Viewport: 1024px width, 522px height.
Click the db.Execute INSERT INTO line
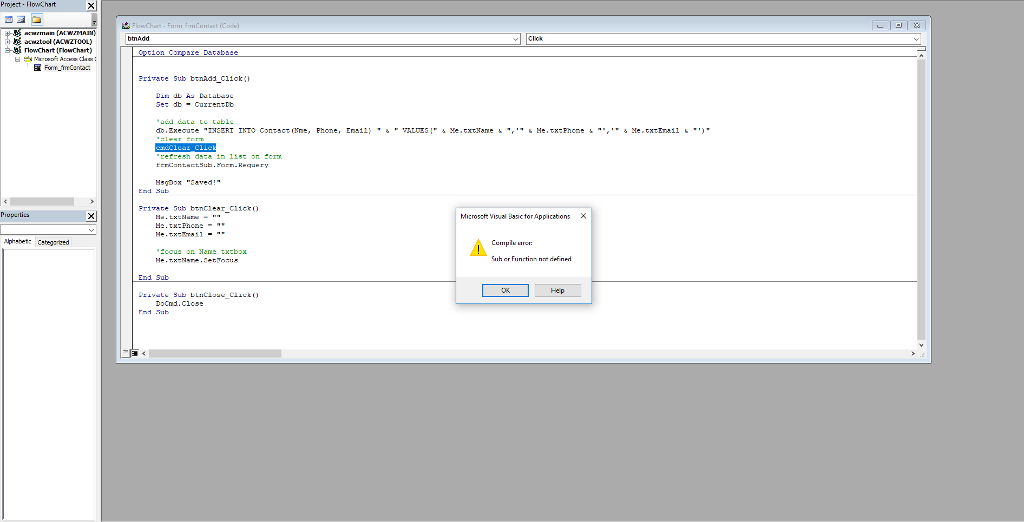click(432, 131)
